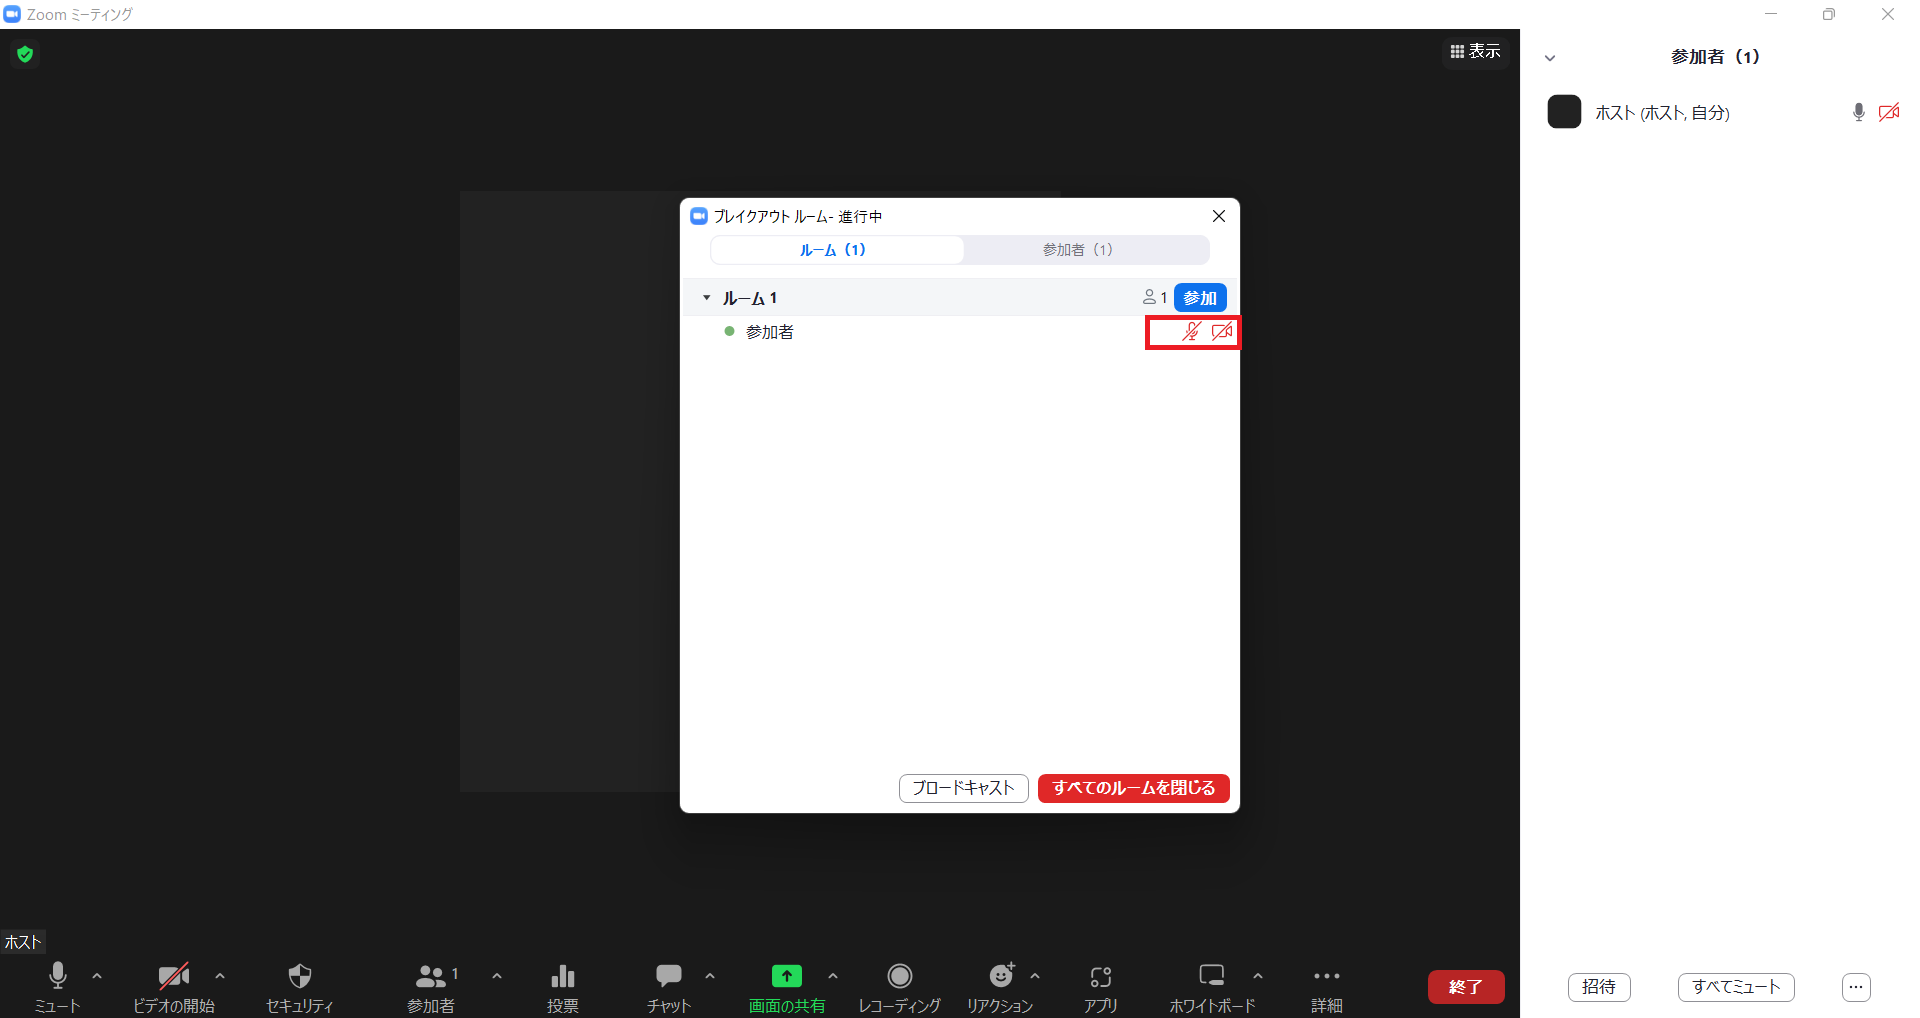
Task: Open the Apps (アプリ) icon
Action: pos(1101,976)
